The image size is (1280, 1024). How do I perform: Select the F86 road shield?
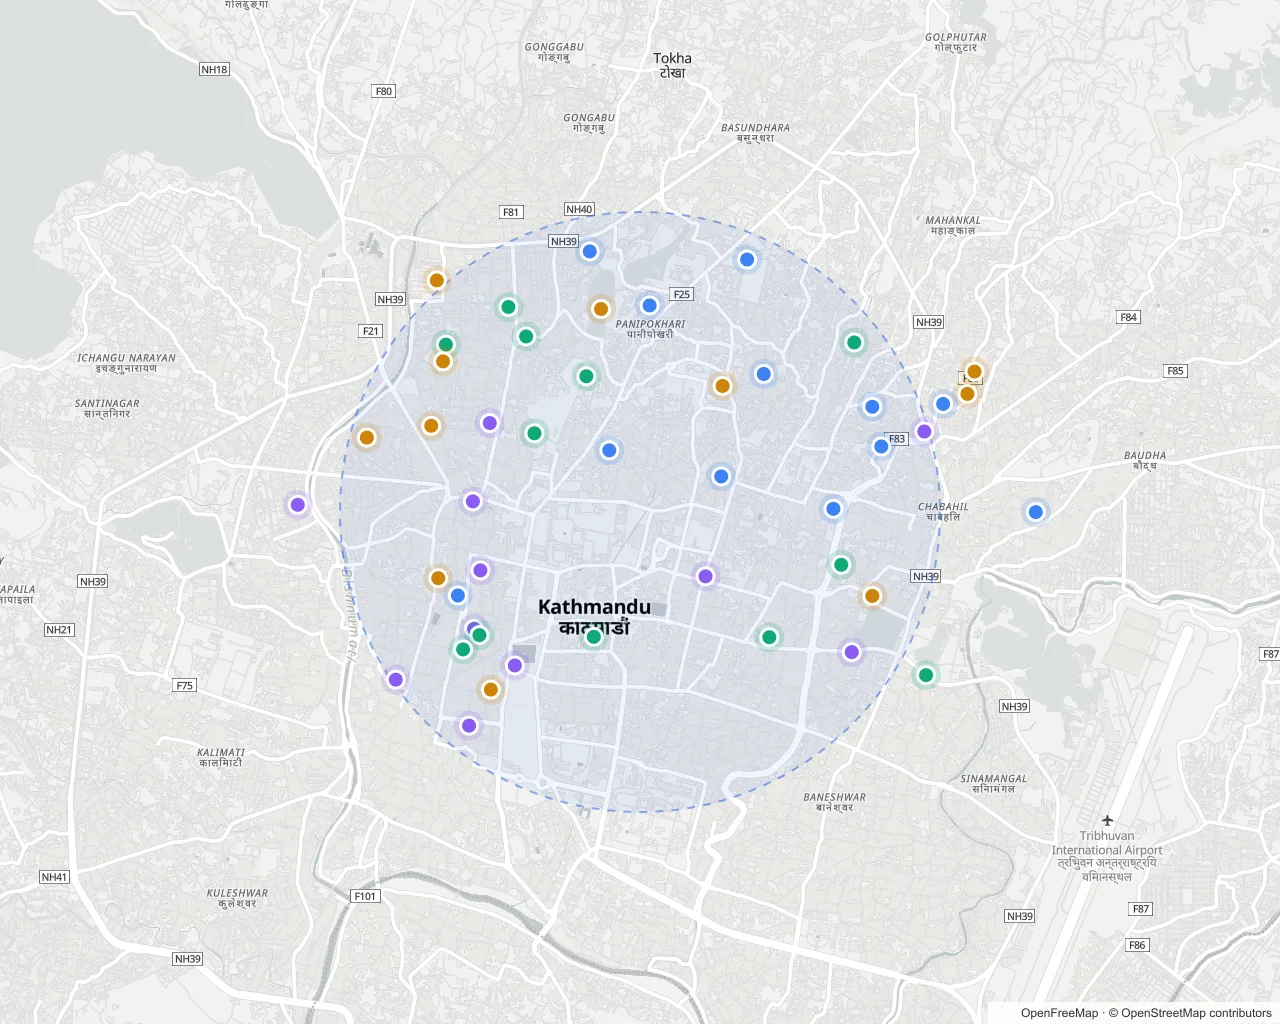(1137, 945)
